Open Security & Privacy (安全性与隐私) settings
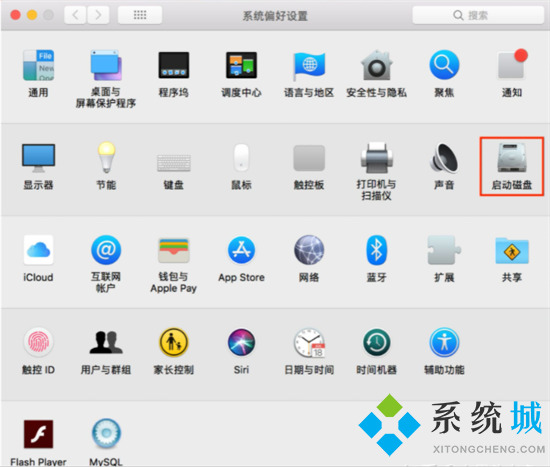550x467 pixels. click(x=376, y=74)
